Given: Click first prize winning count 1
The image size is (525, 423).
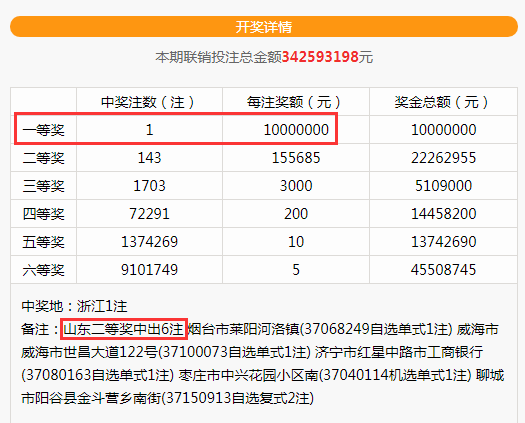Looking at the screenshot, I should 149,130.
